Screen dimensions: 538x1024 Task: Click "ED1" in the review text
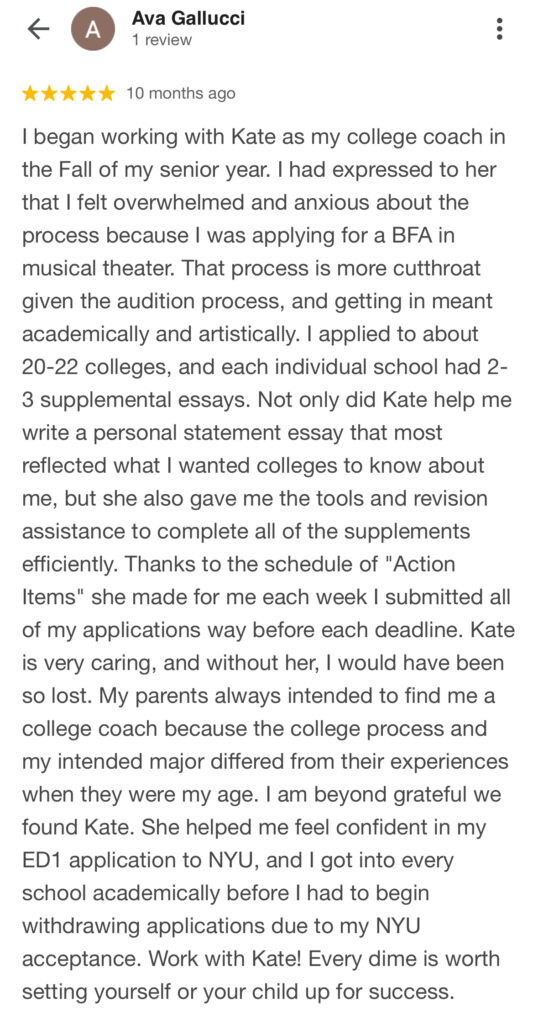[x=42, y=861]
